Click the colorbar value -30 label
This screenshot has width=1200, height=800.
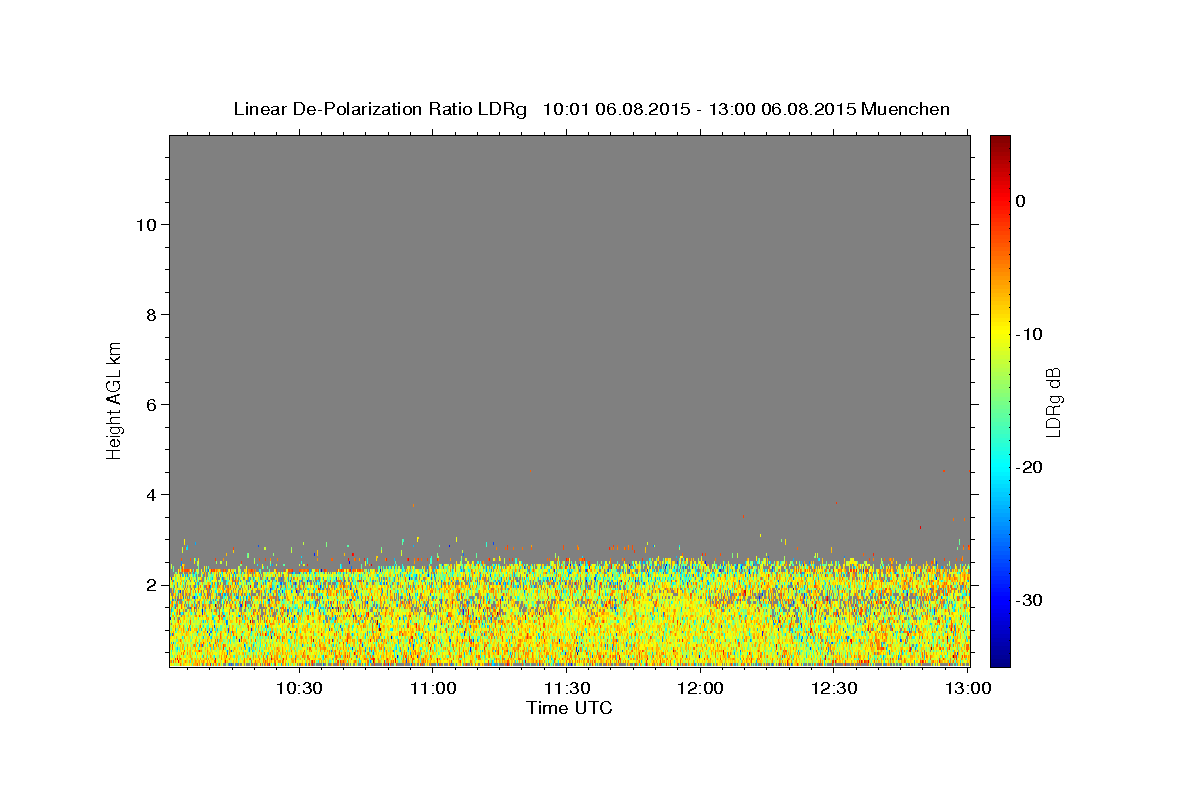[1029, 600]
